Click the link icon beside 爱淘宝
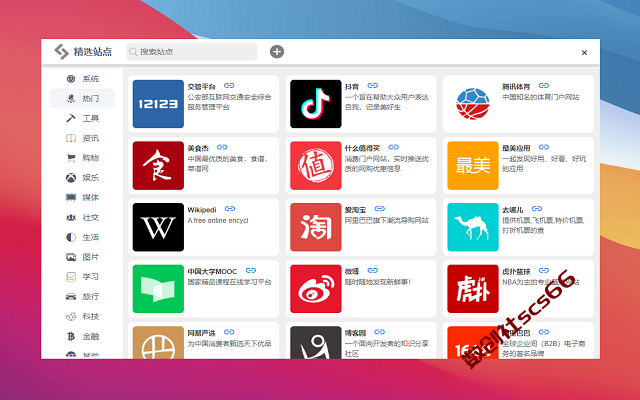The height and width of the screenshot is (400, 640). tap(380, 209)
